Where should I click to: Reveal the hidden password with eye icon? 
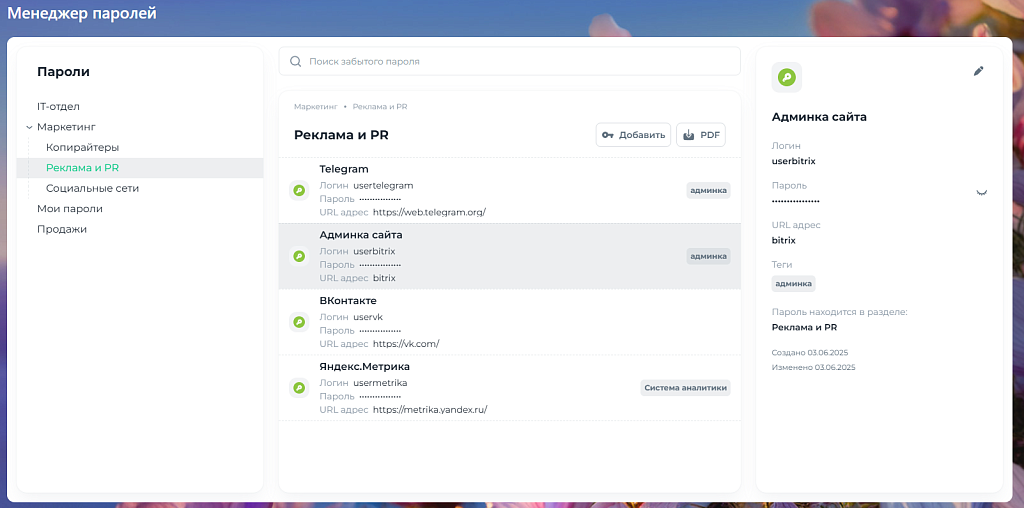tap(981, 192)
